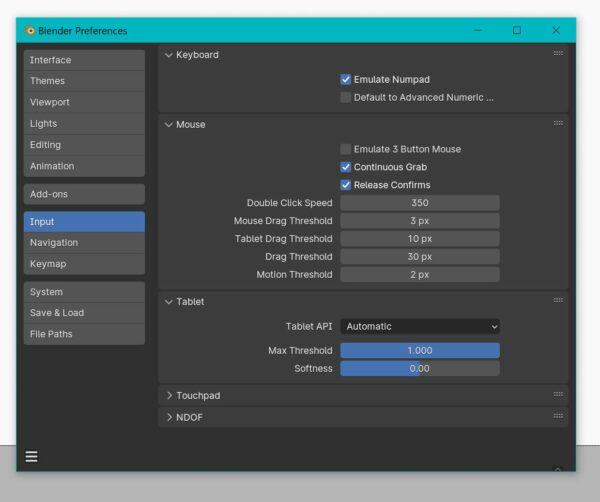The width and height of the screenshot is (600, 502).
Task: Go to the Lights tab
Action: click(x=84, y=124)
